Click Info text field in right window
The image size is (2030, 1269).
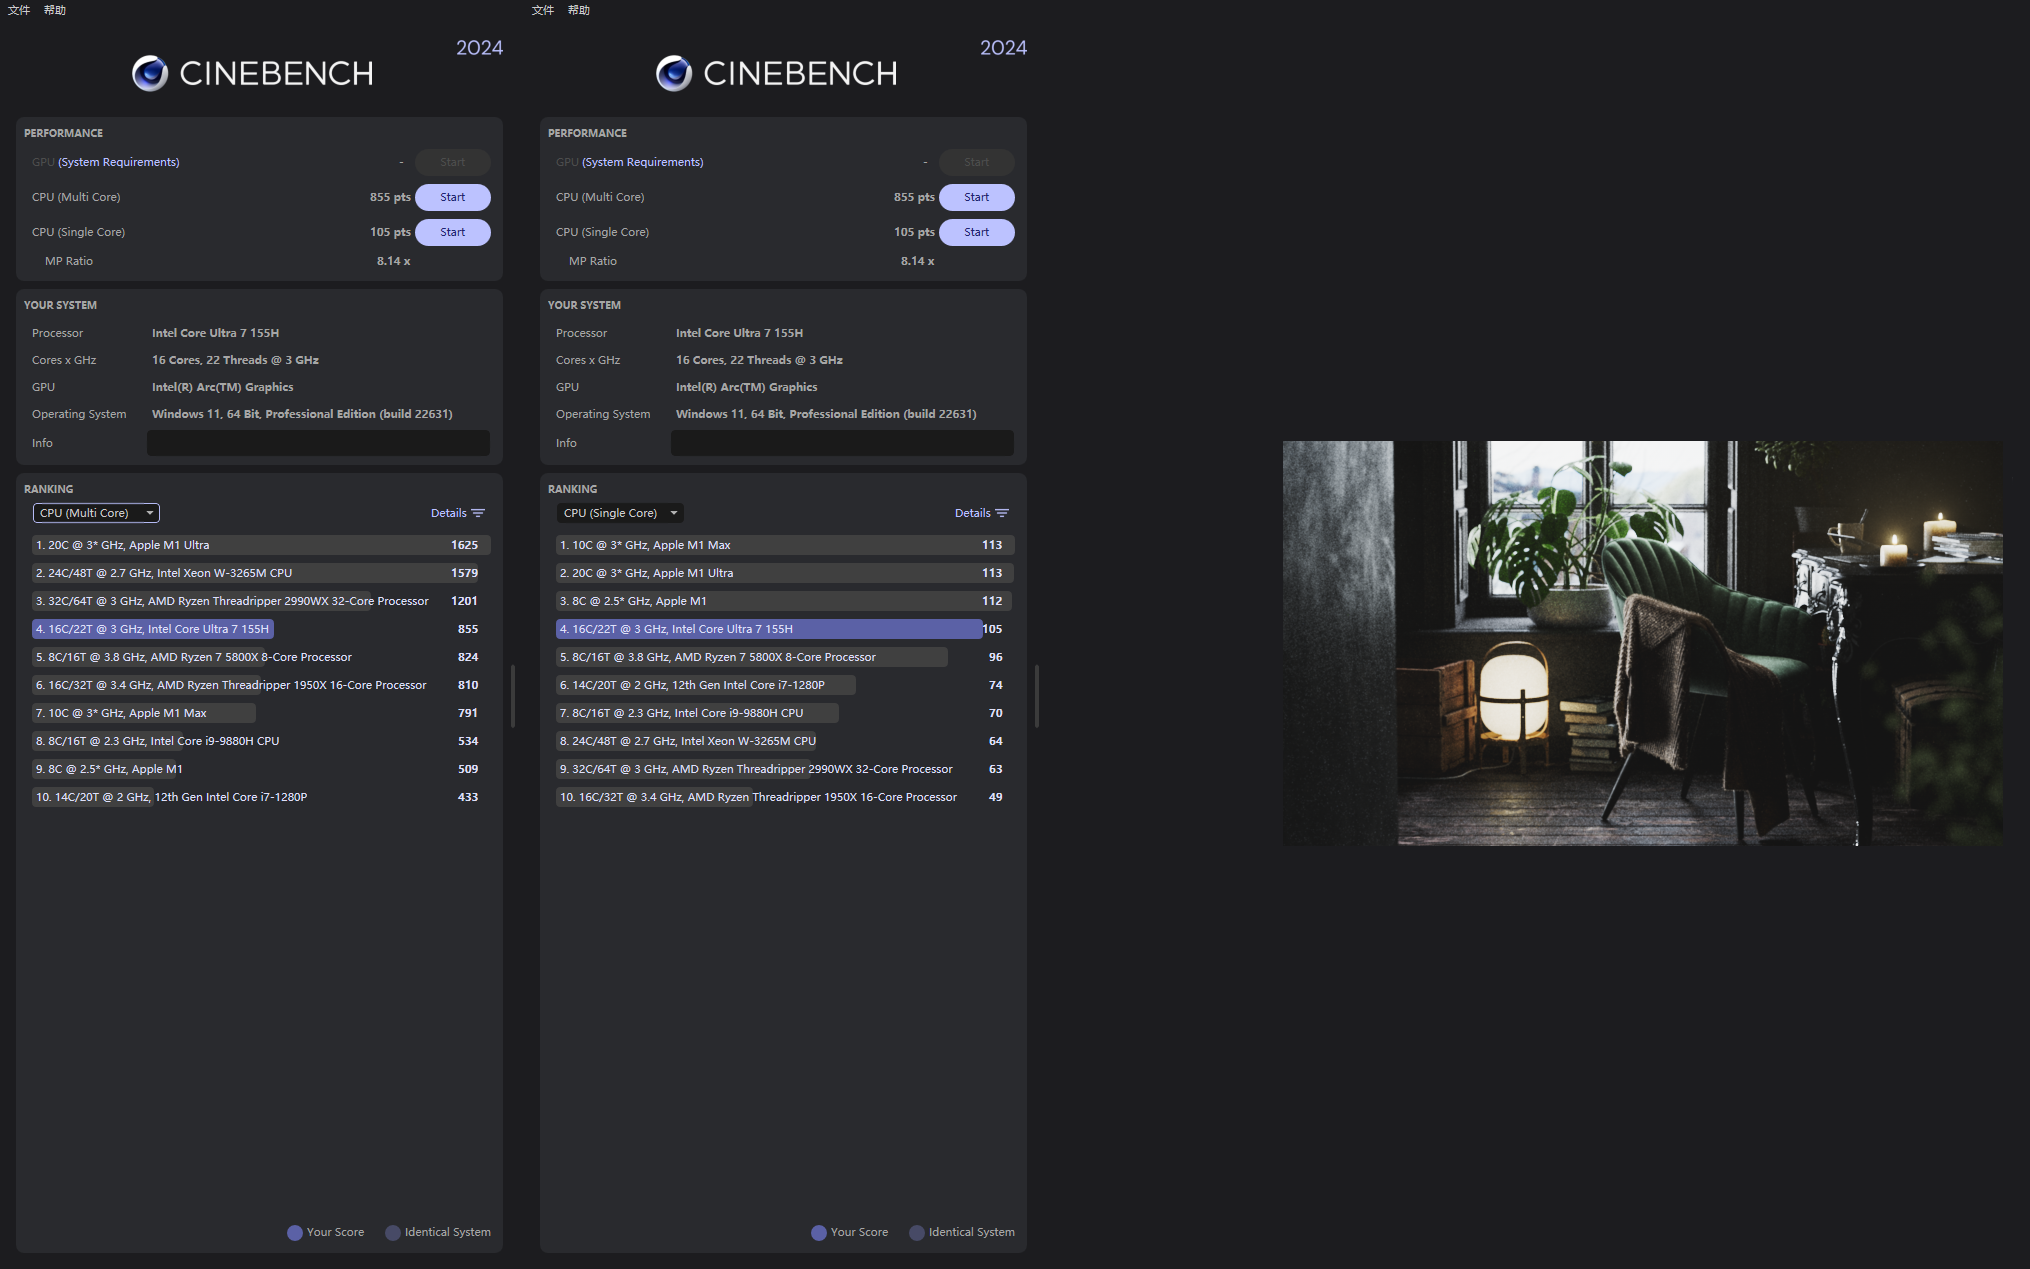tap(842, 443)
